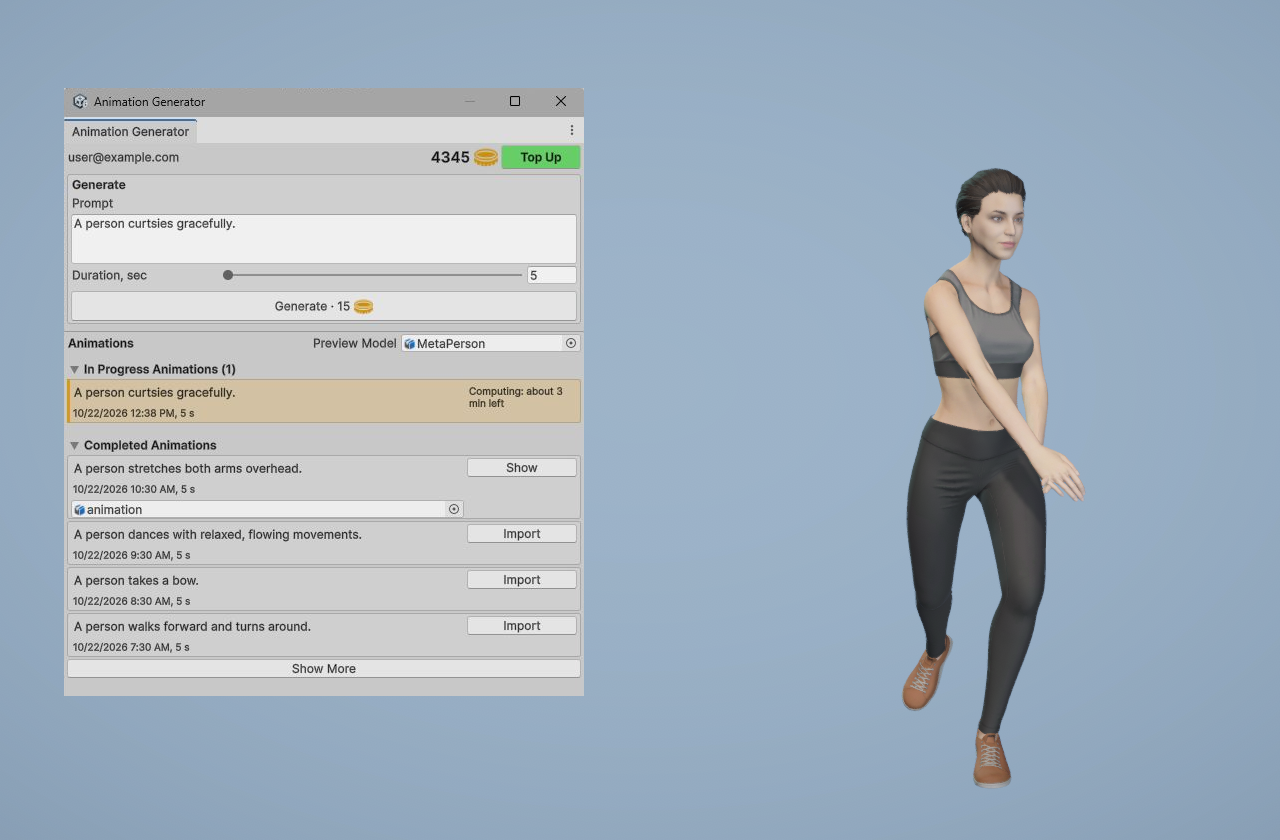
Task: Import the walks forward and turns animation
Action: (x=522, y=626)
